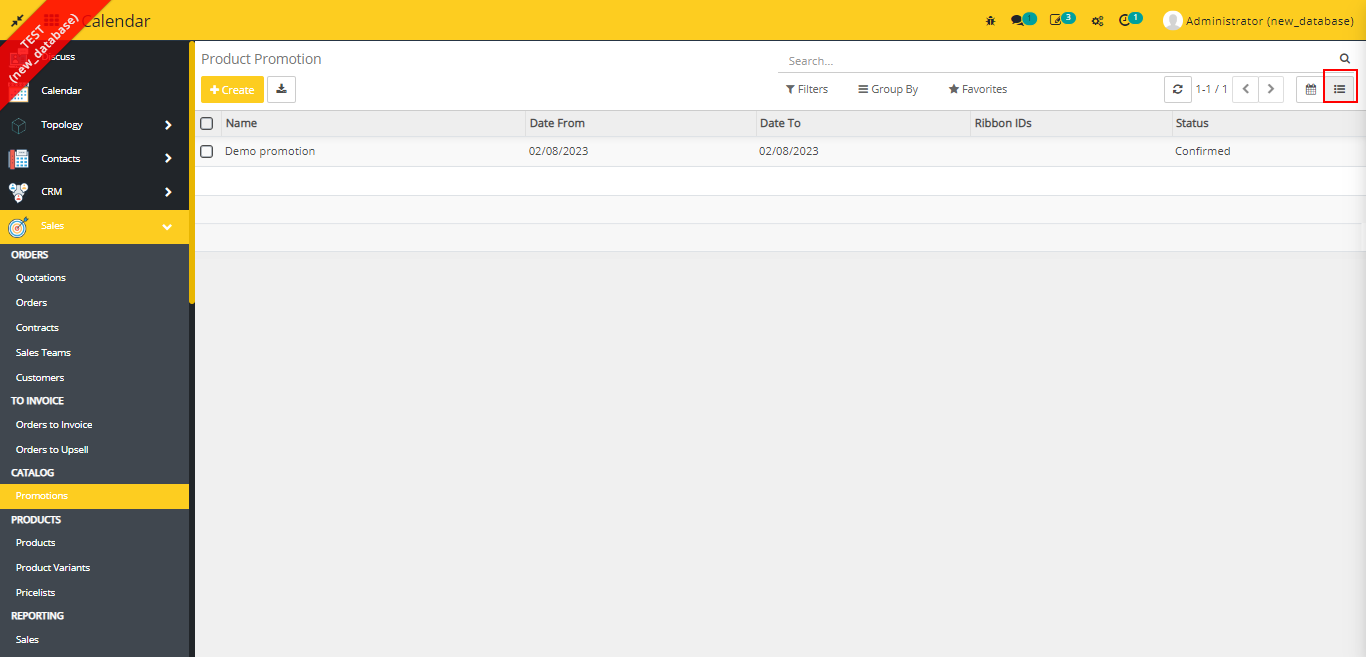The width and height of the screenshot is (1366, 657).
Task: Click the Create button
Action: click(232, 89)
